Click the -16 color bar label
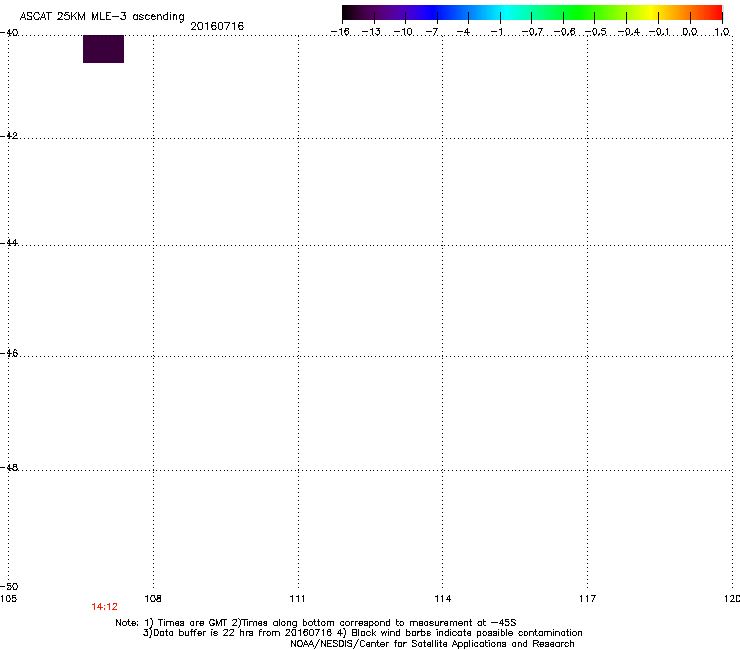Screen dimensions: 740x650 pyautogui.click(x=340, y=32)
